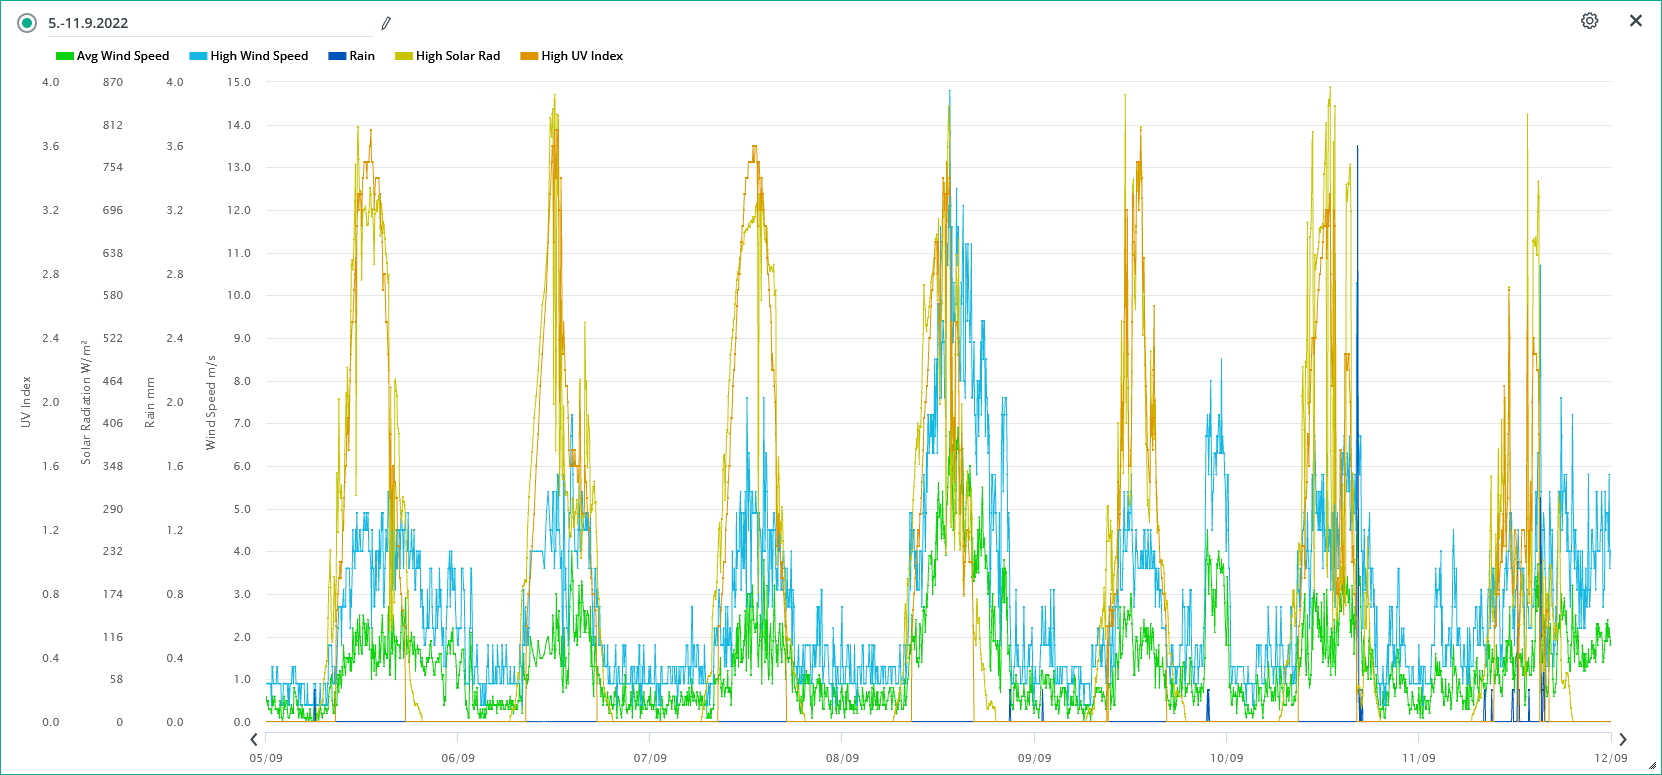This screenshot has width=1662, height=775.
Task: Click green Avg Wind Speed color swatch
Action: point(65,56)
